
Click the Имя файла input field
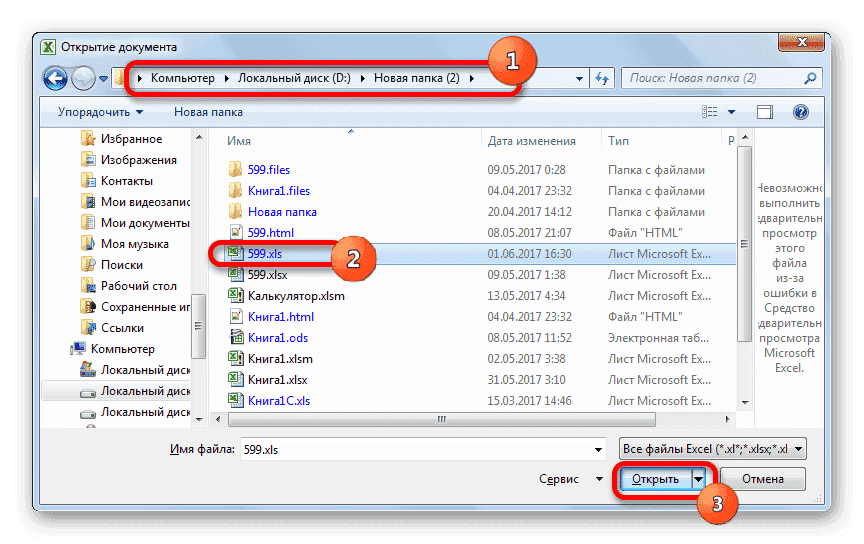(415, 449)
